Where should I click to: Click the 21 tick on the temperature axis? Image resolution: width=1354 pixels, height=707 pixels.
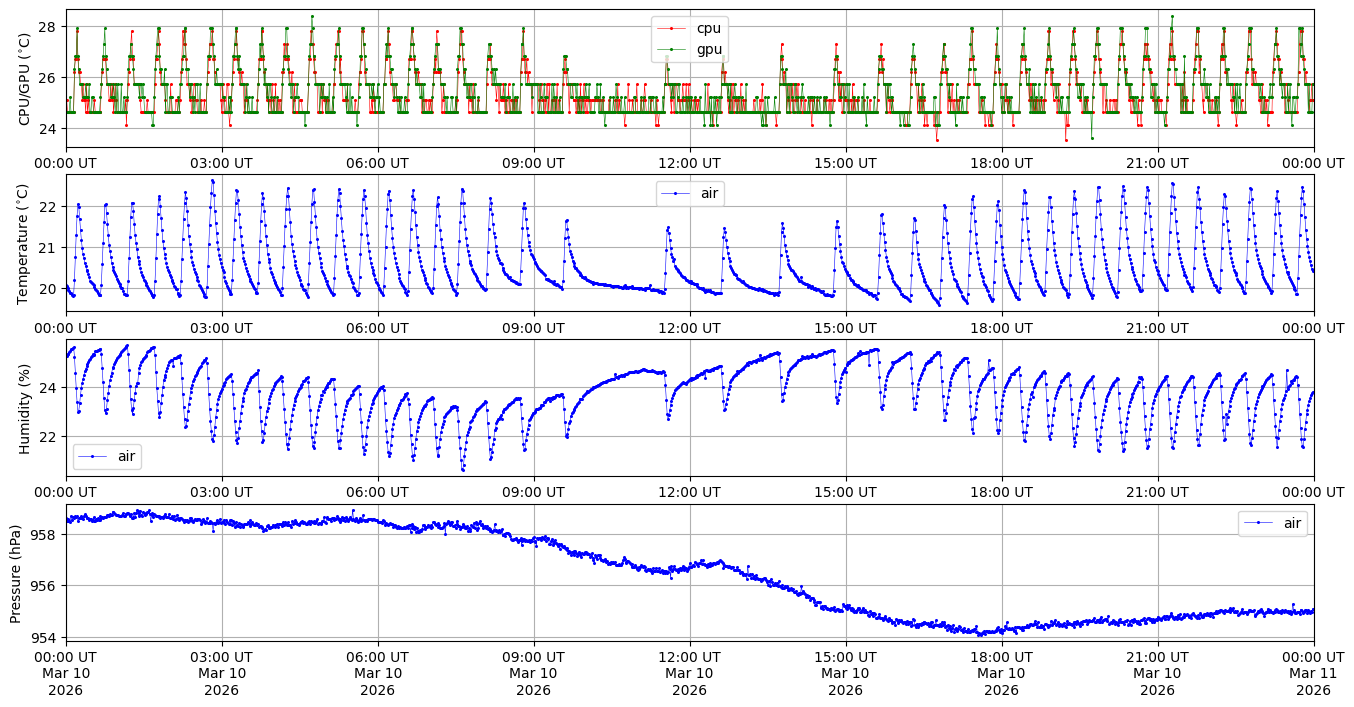click(x=50, y=248)
